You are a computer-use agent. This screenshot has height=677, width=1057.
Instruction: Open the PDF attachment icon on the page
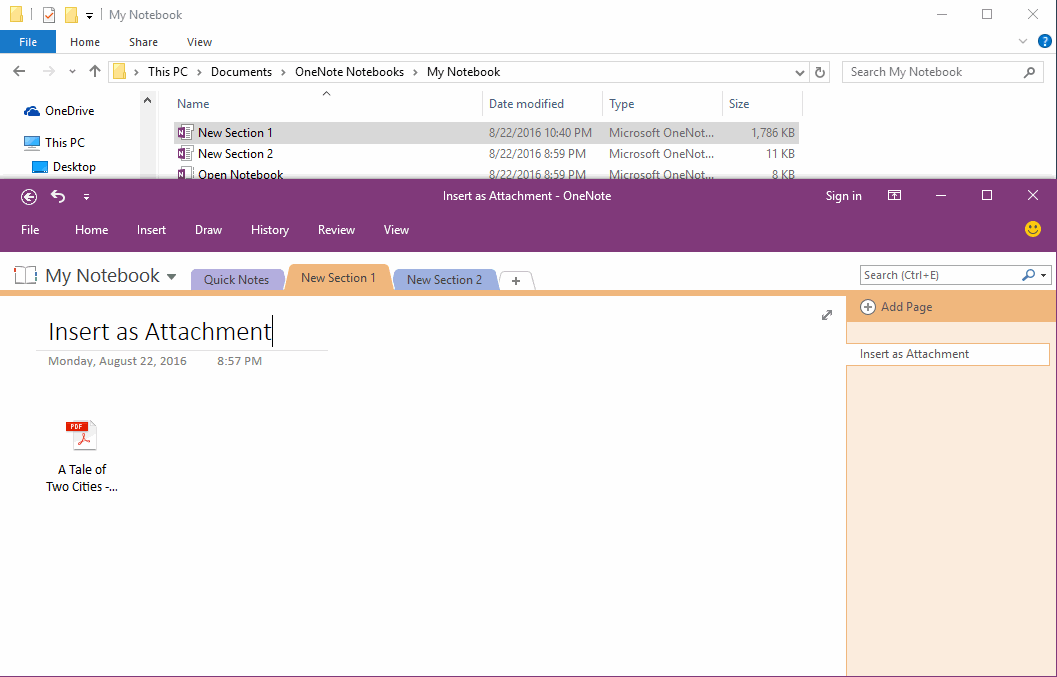83,435
